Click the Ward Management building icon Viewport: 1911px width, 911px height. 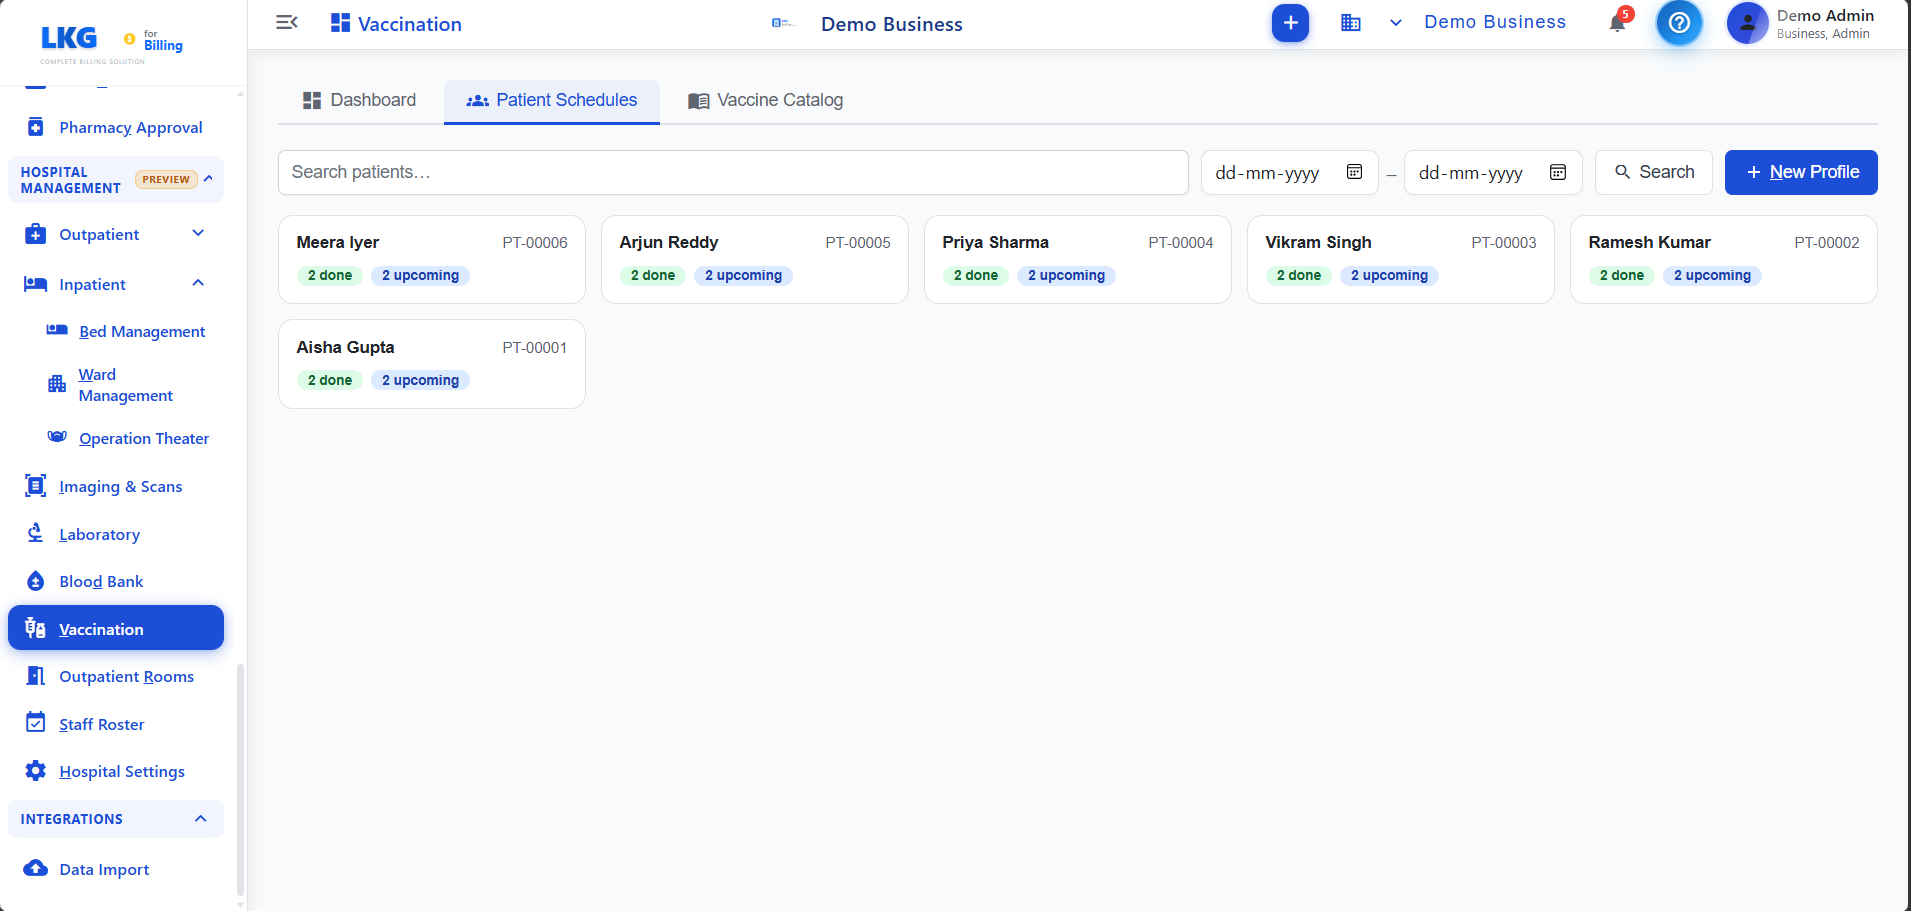point(57,384)
